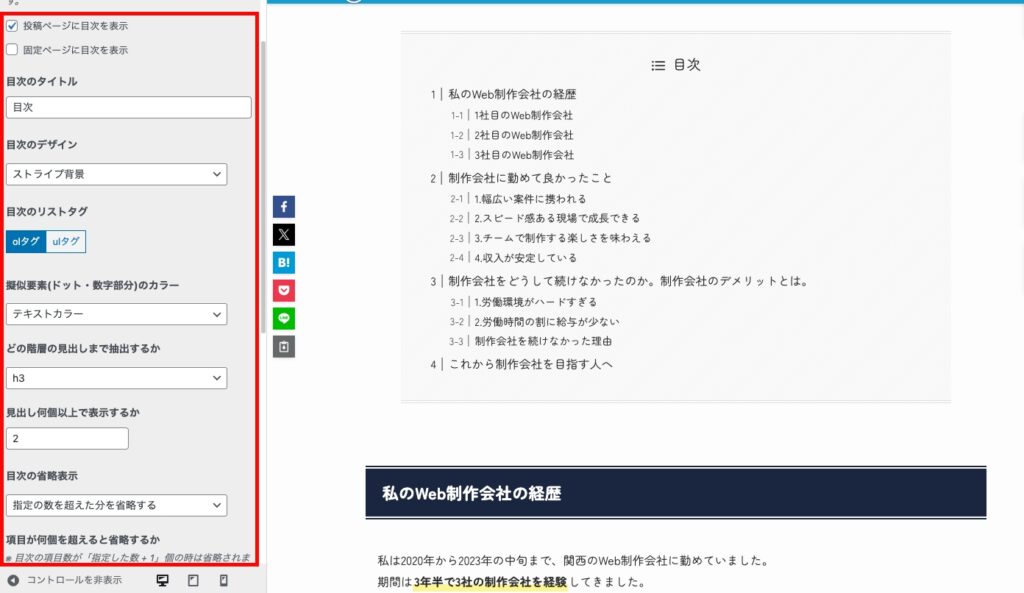Click the Pocket save icon

coord(284,291)
